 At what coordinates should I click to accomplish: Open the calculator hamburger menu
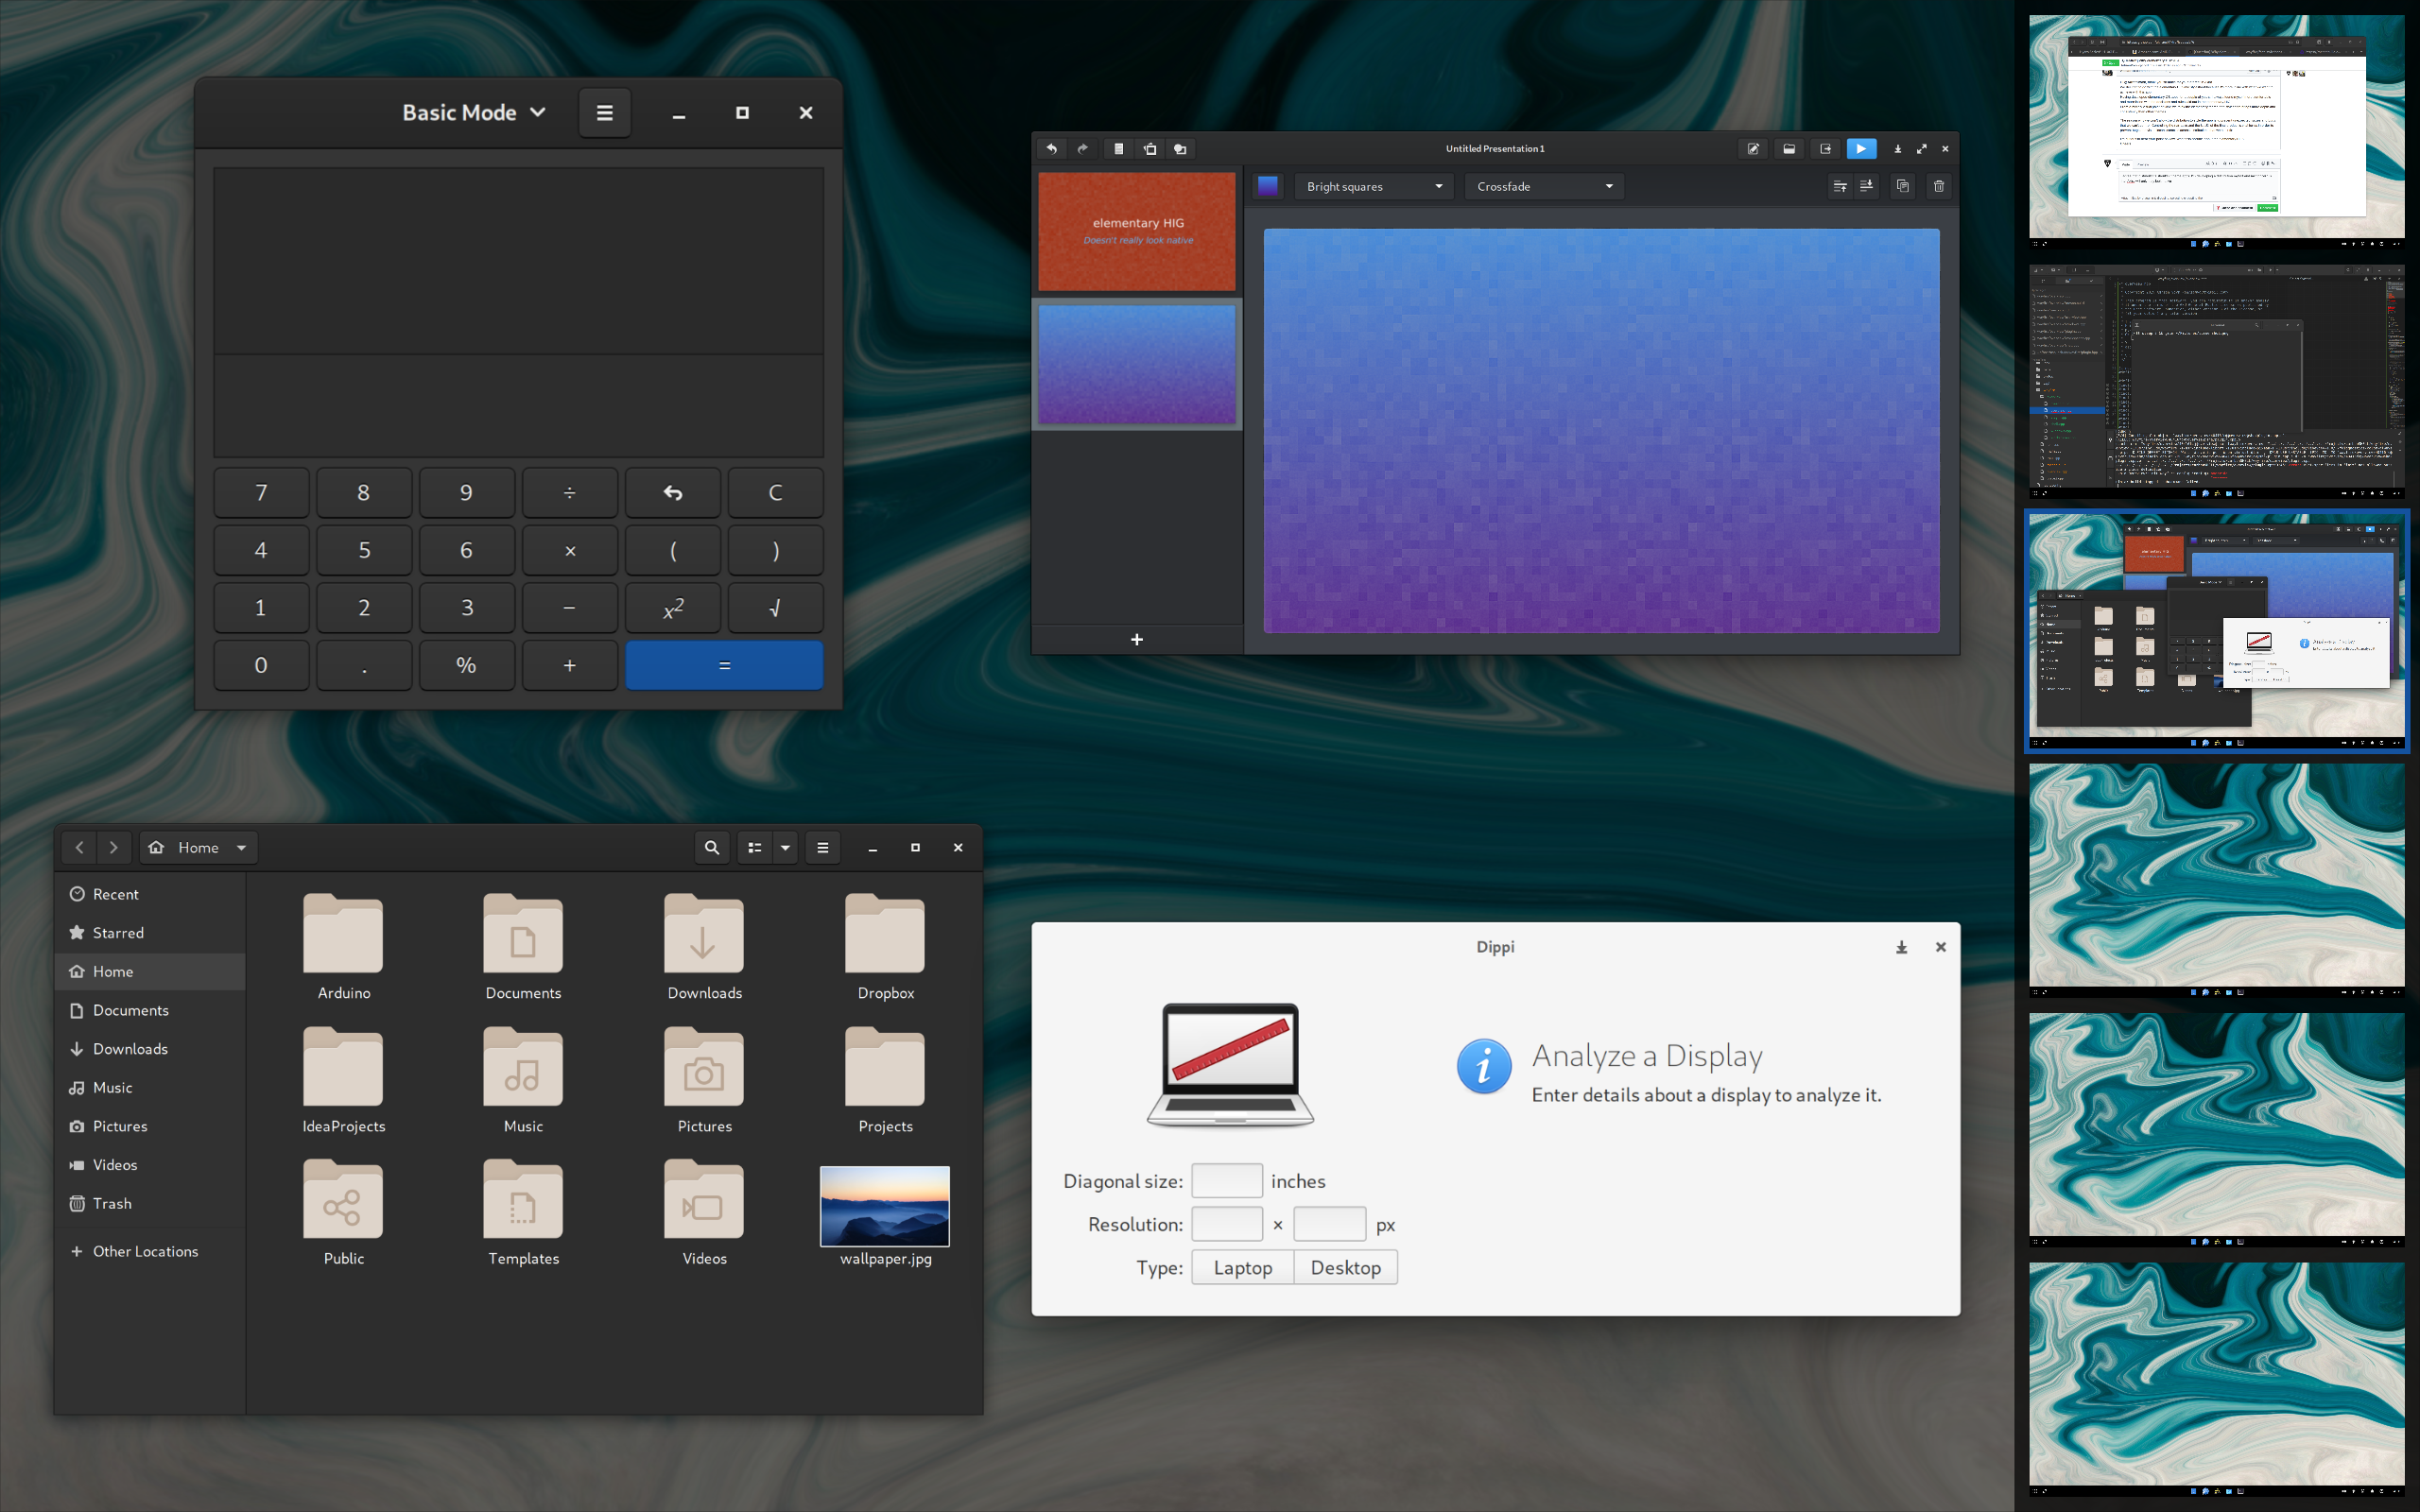coord(605,113)
